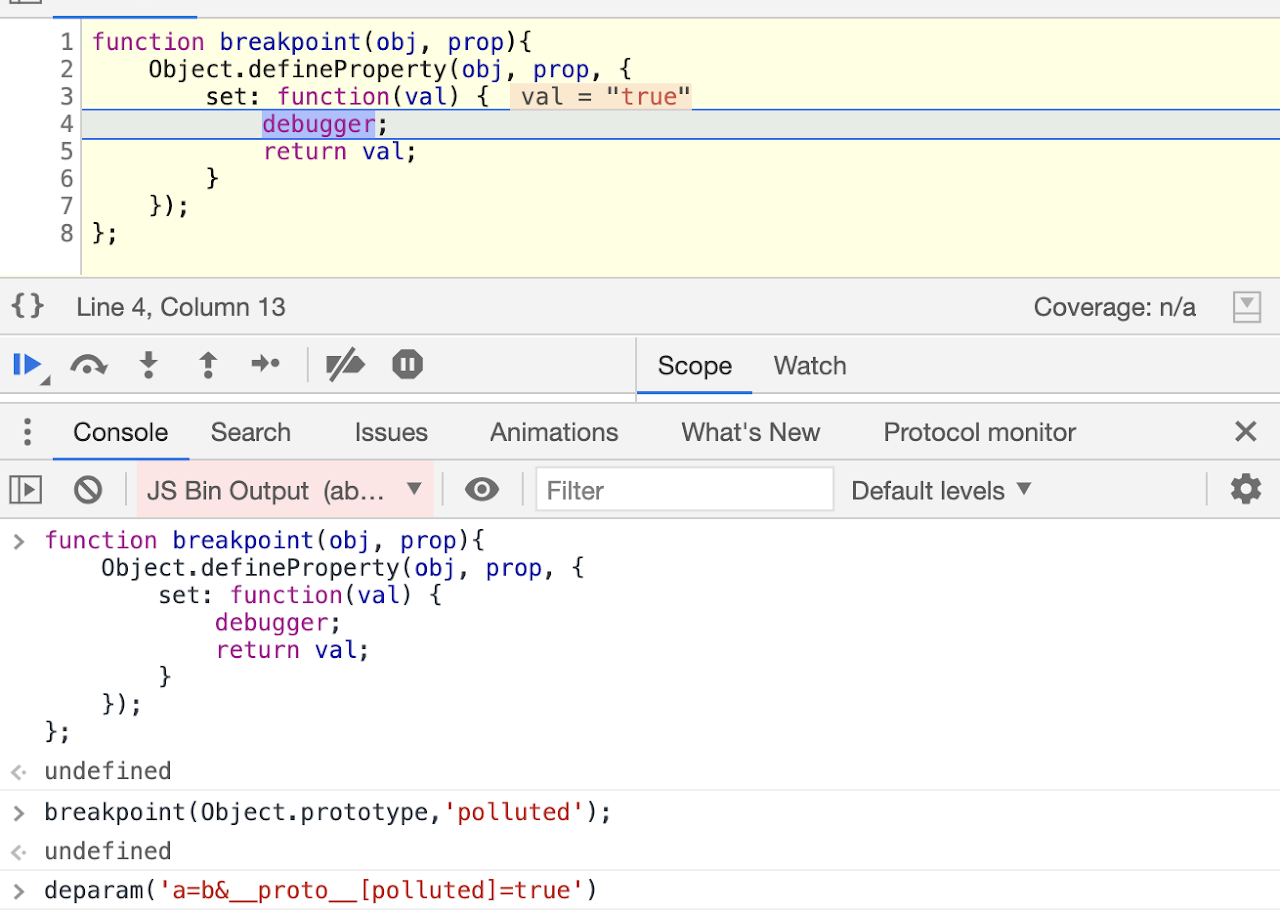Open Protocol monitor tab

click(x=979, y=432)
